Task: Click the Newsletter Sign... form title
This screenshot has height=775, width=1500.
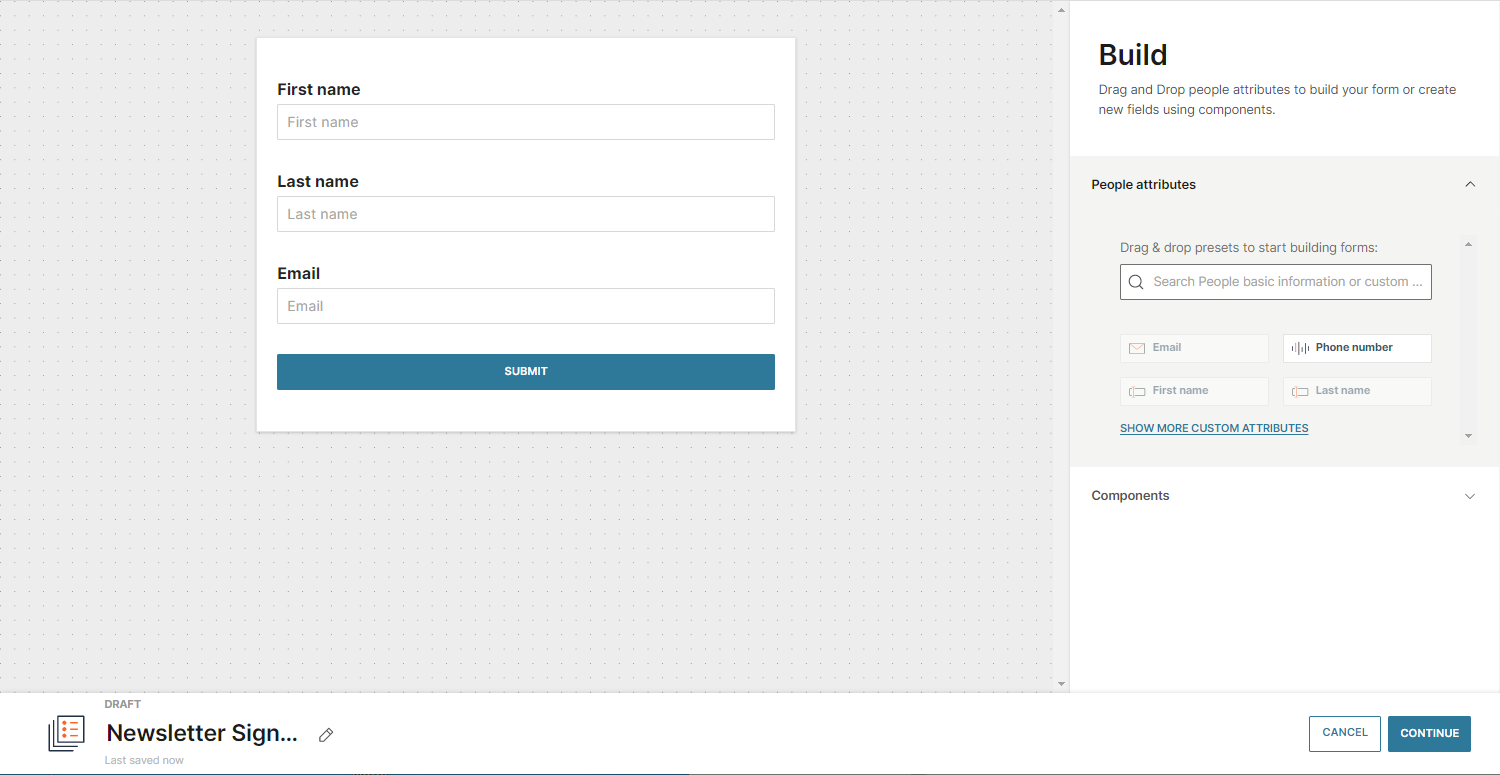Action: 202,733
